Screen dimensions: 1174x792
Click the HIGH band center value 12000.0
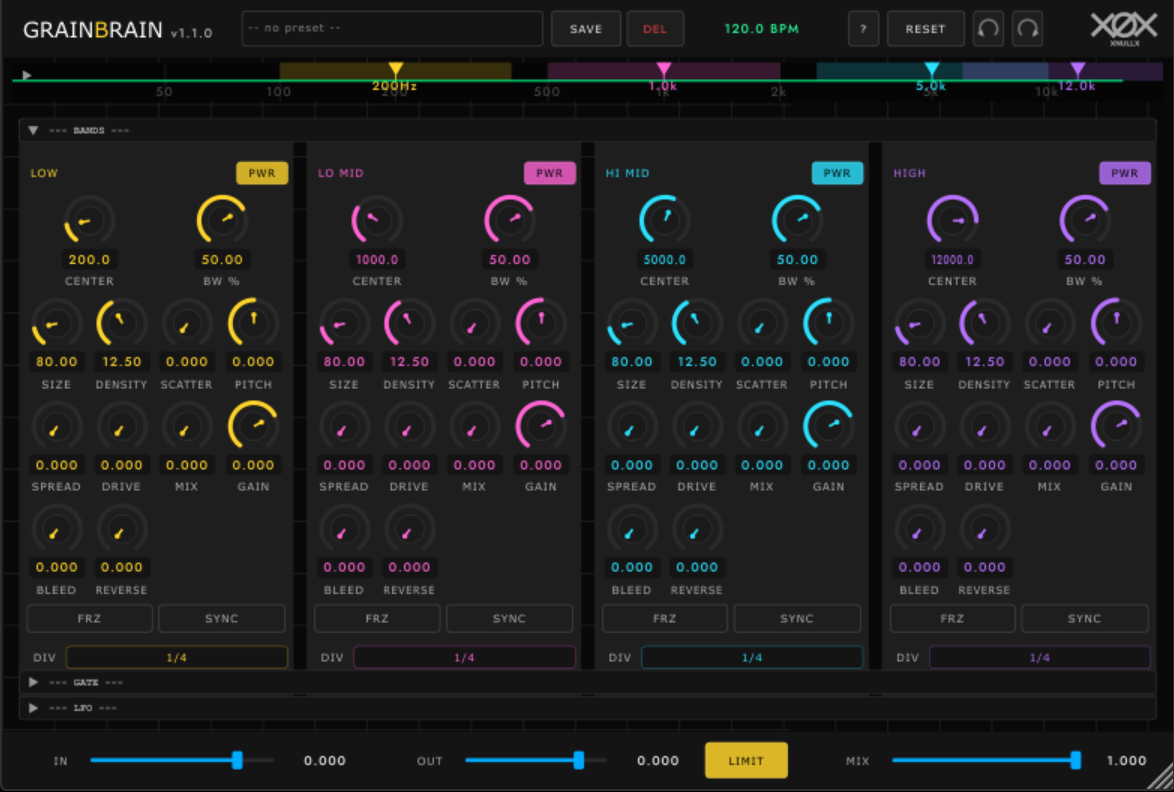[952, 260]
